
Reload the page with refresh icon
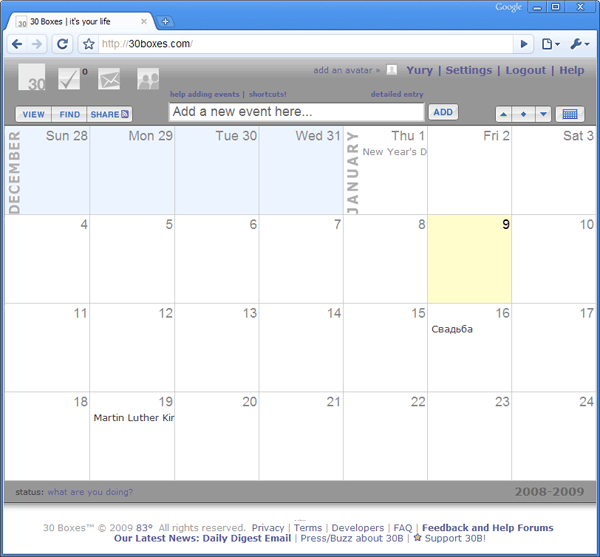pyautogui.click(x=62, y=44)
